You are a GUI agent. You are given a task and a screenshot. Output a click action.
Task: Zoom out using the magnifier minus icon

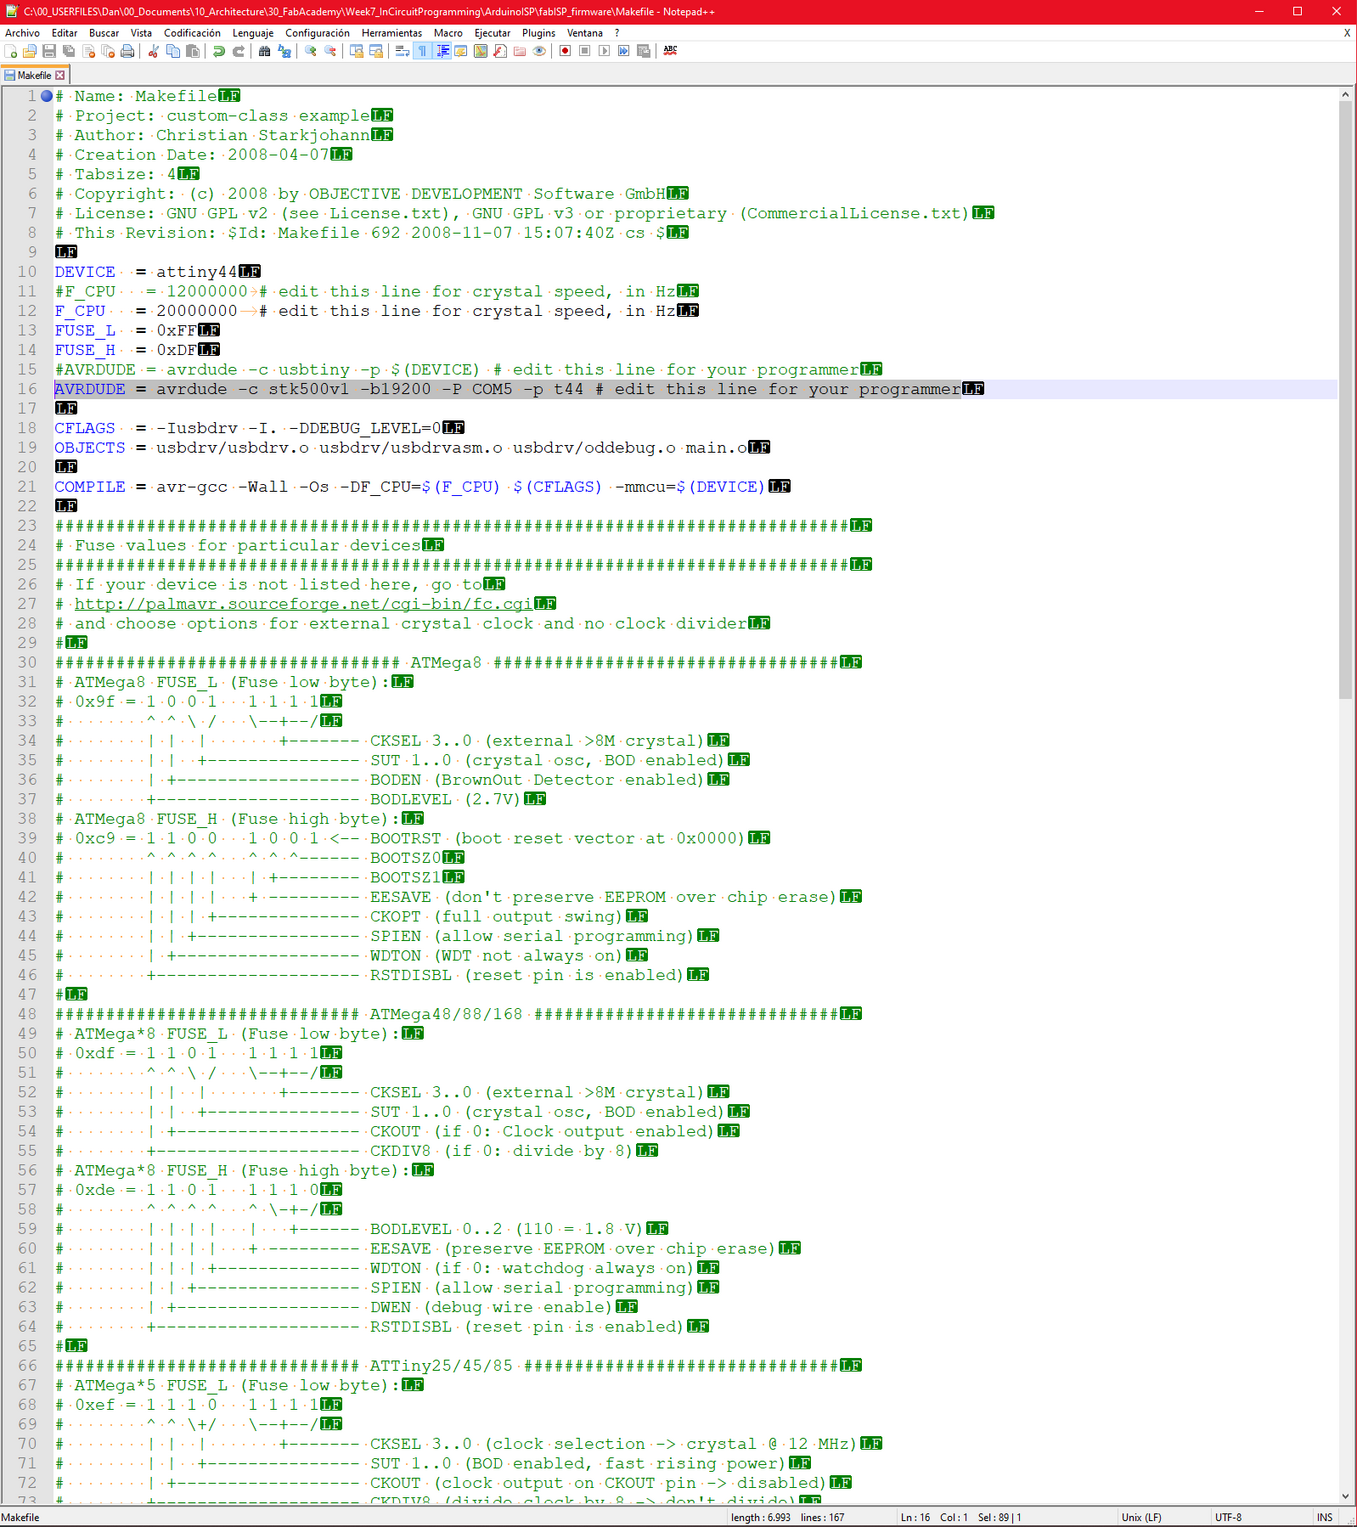pyautogui.click(x=330, y=51)
